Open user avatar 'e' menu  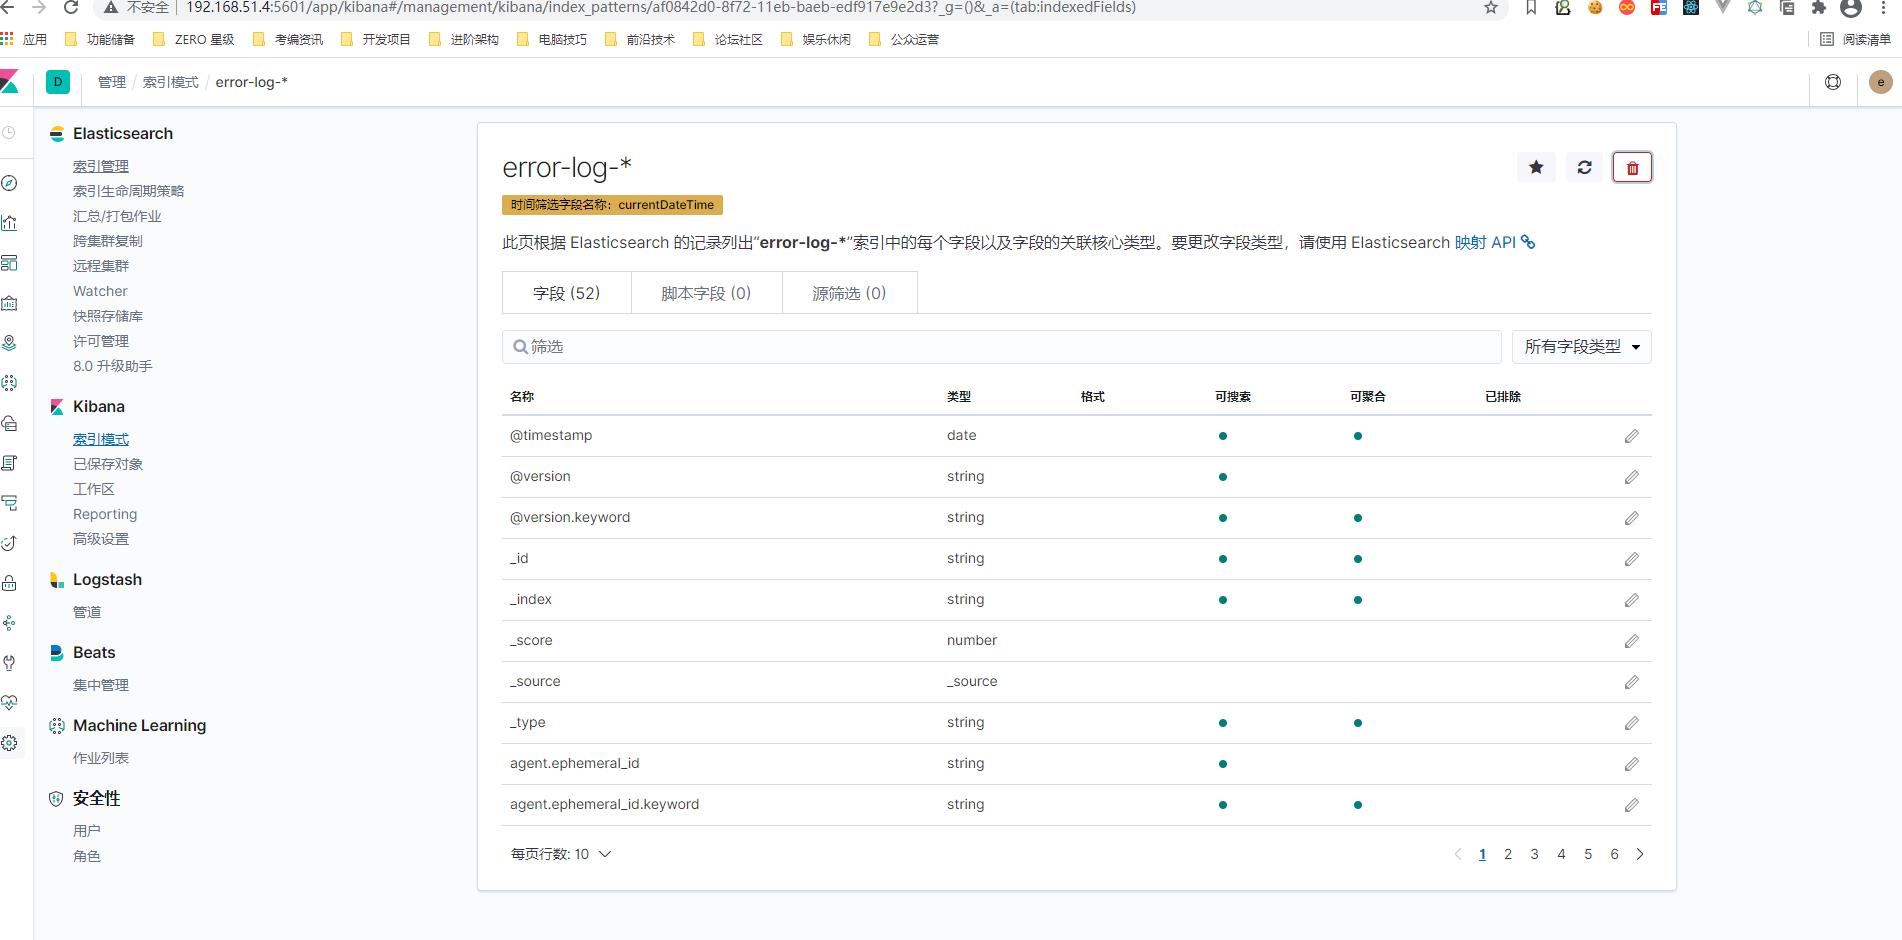coord(1880,82)
